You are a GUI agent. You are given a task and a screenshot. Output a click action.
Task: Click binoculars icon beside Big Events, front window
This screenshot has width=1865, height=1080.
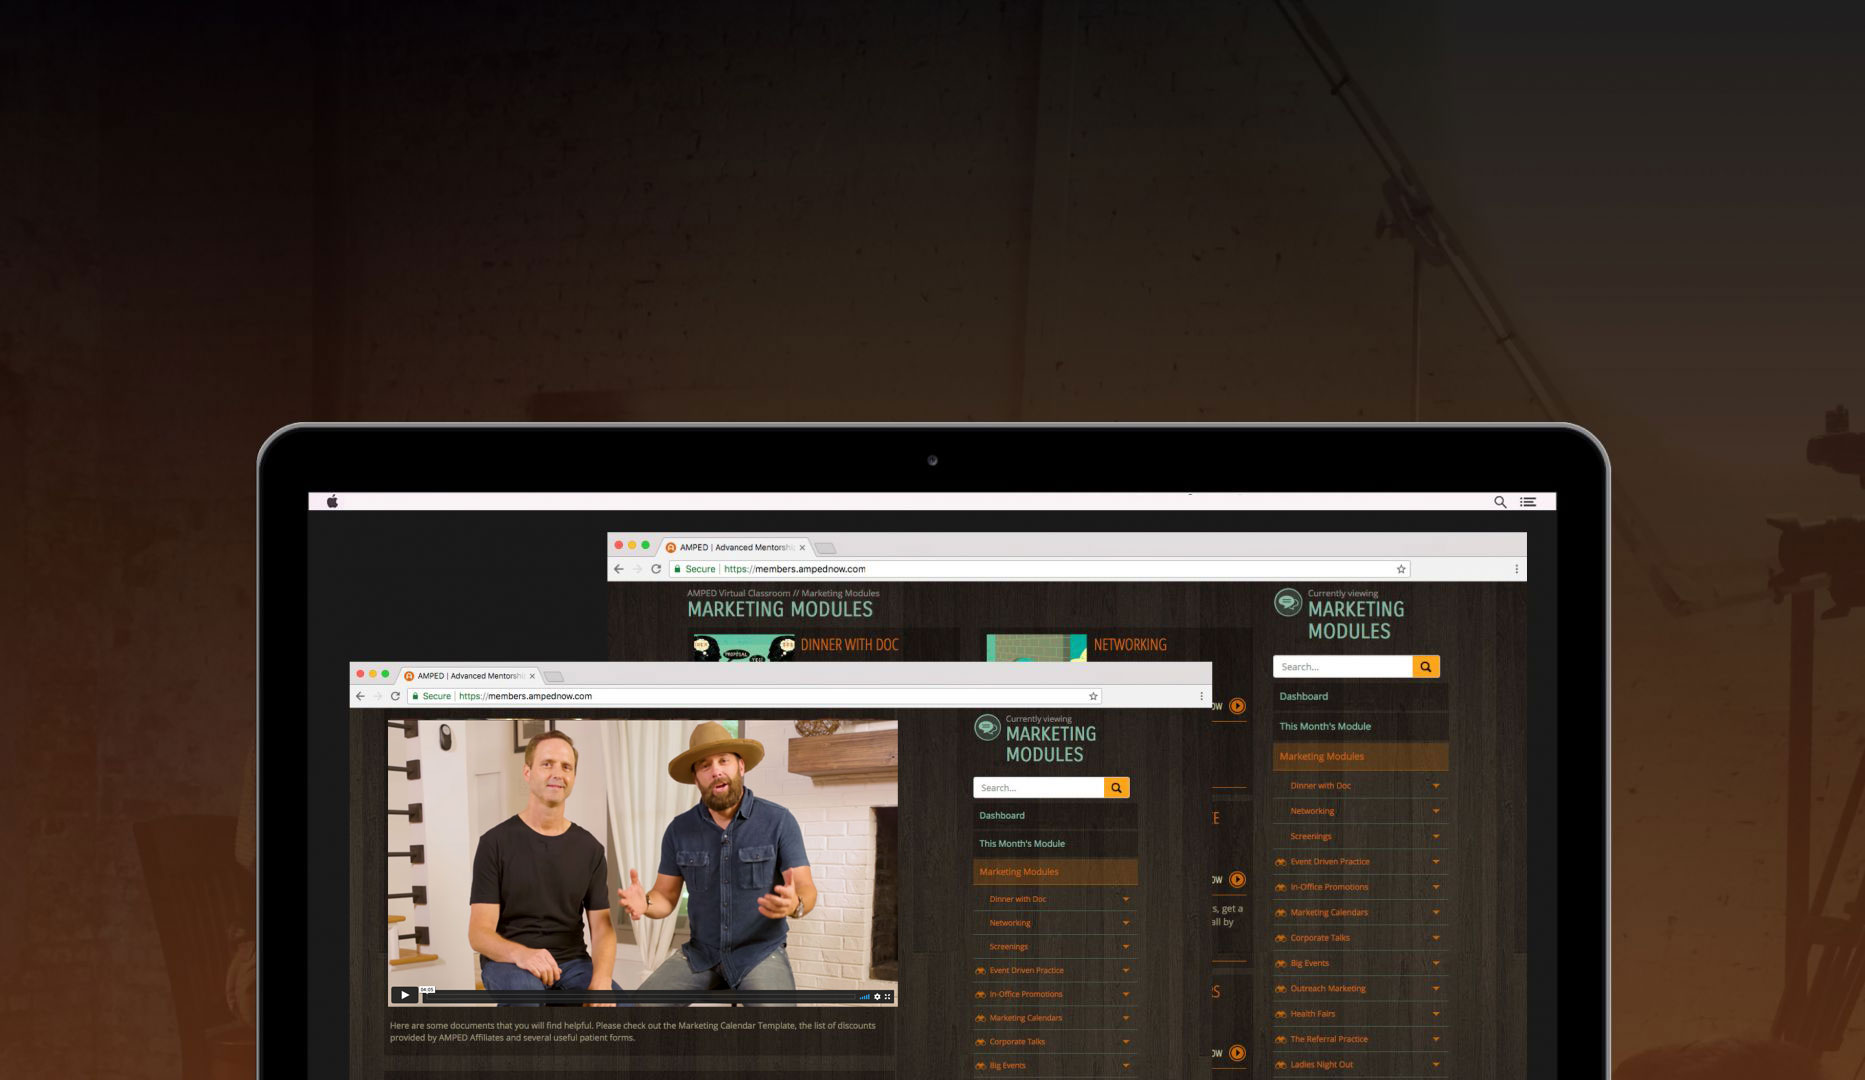click(x=980, y=1066)
